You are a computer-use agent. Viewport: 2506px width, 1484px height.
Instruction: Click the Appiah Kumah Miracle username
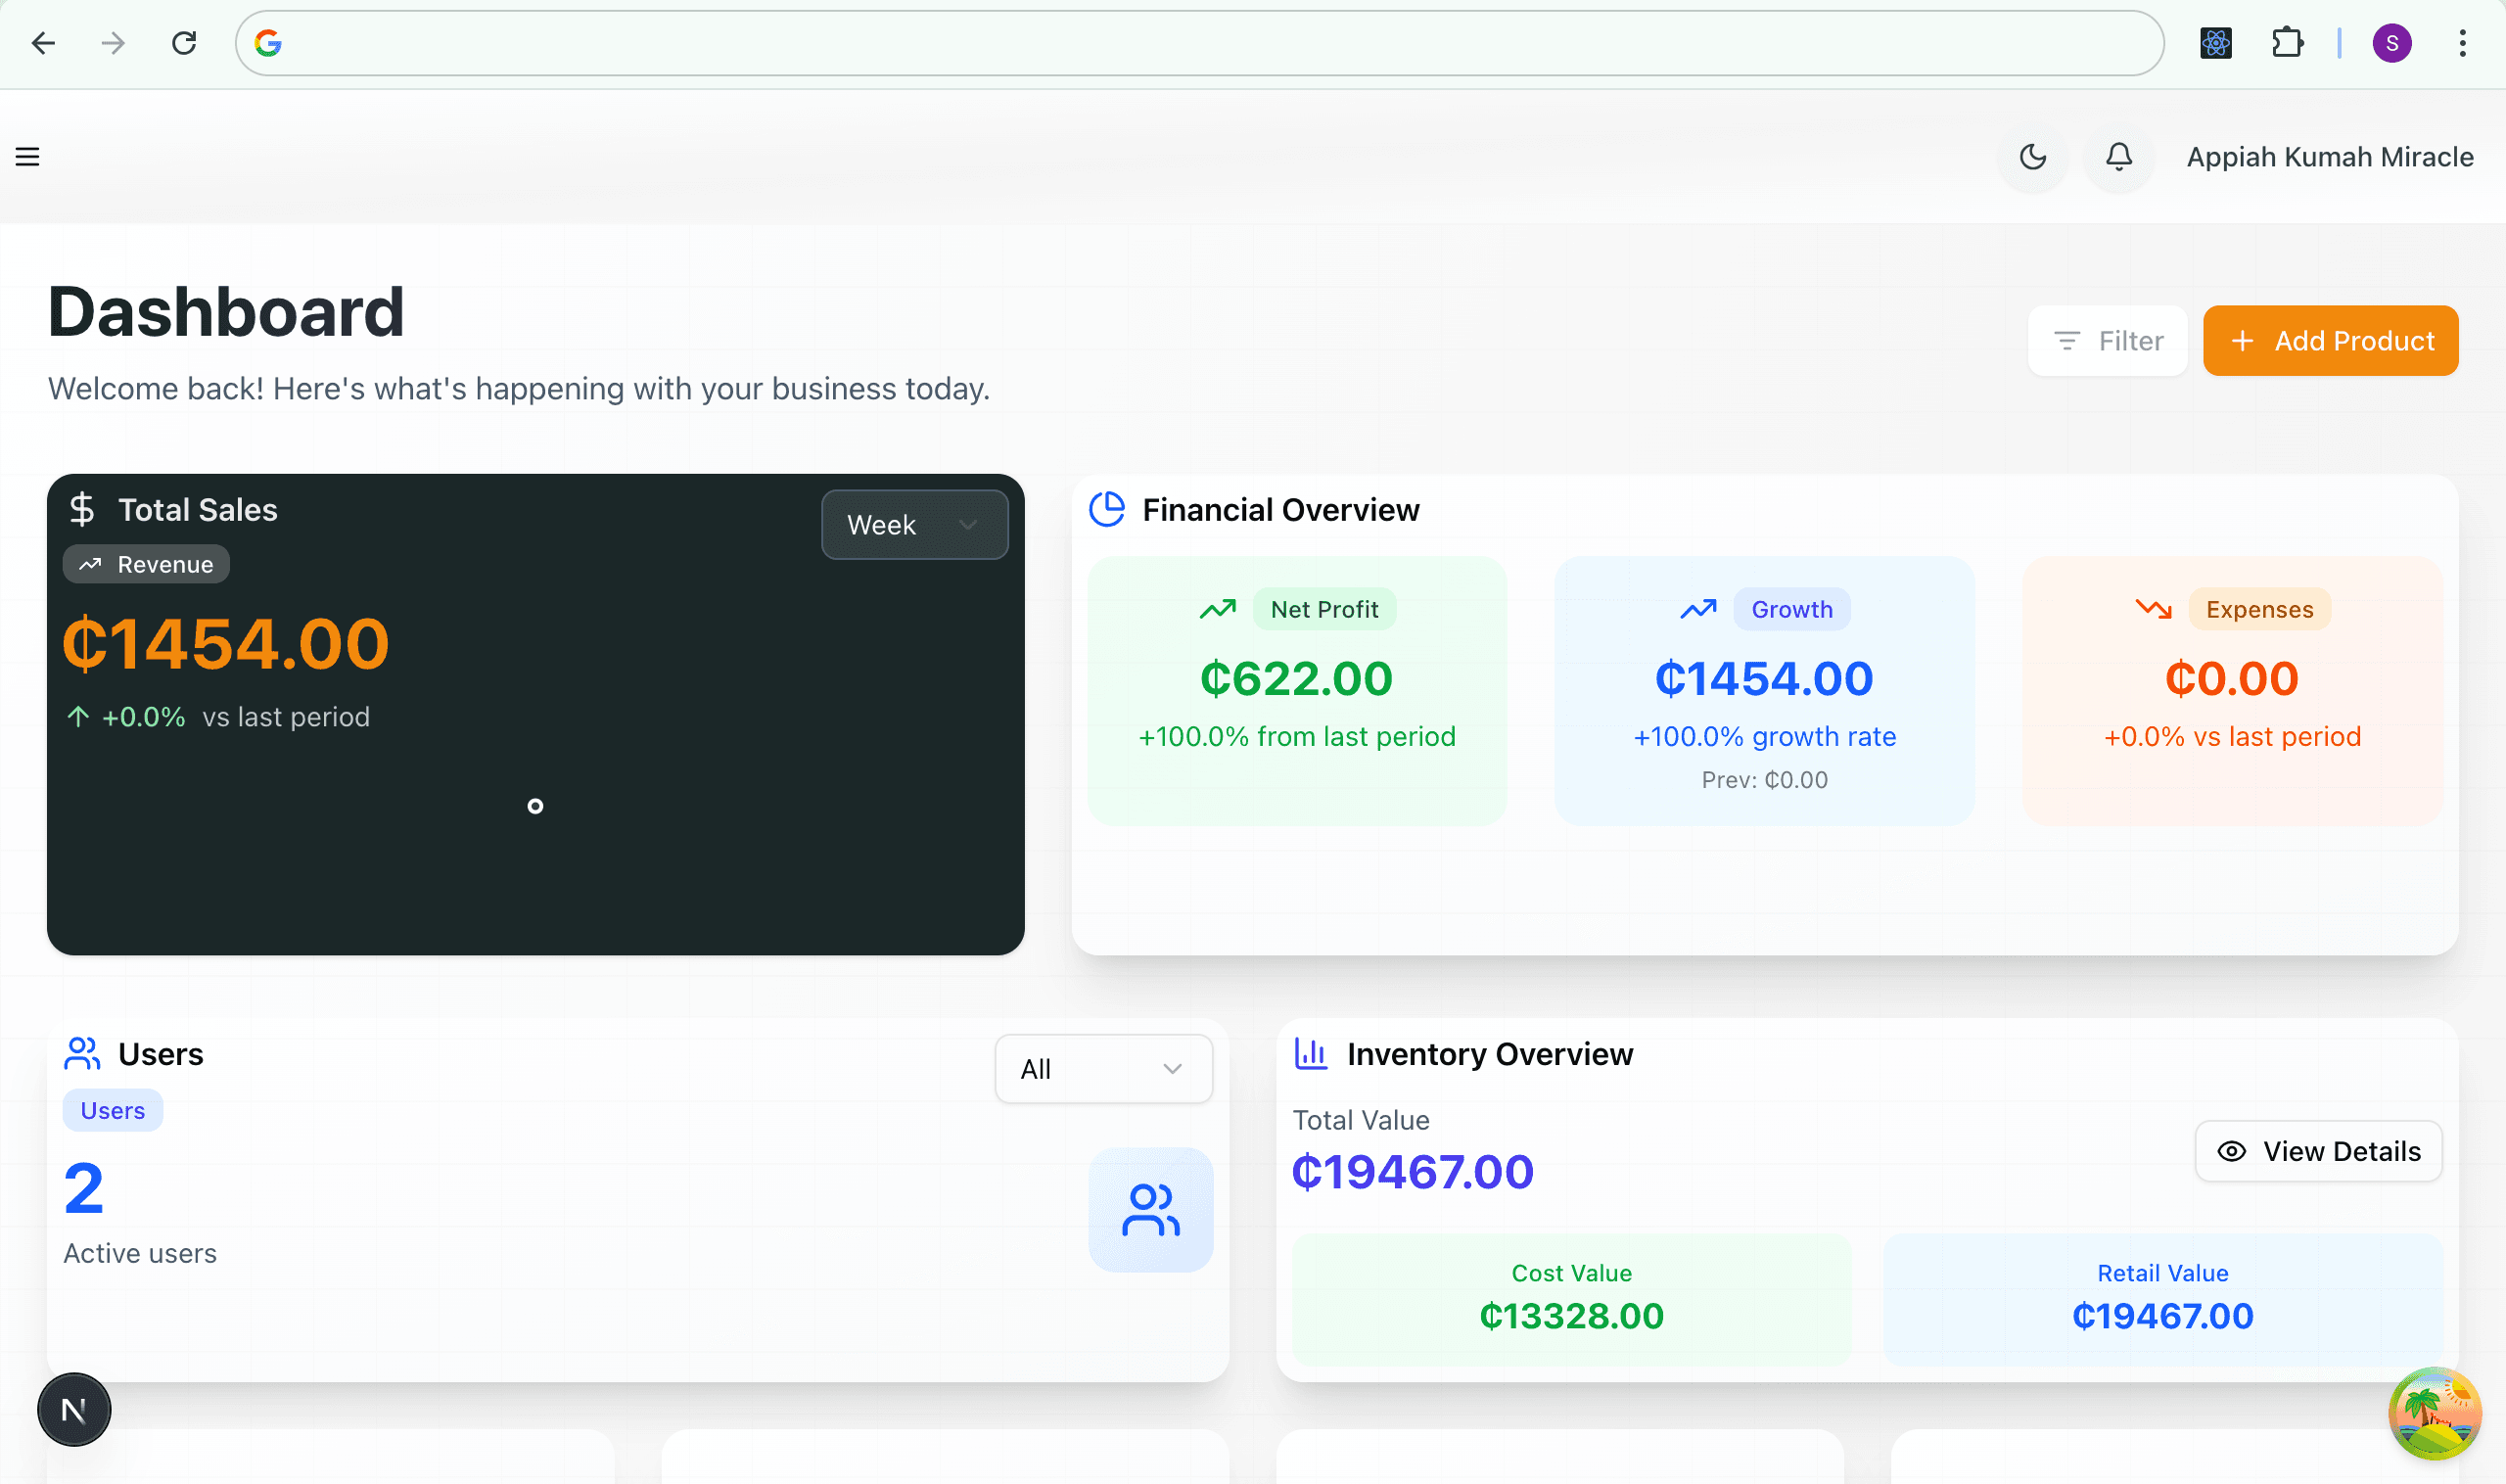2329,157
